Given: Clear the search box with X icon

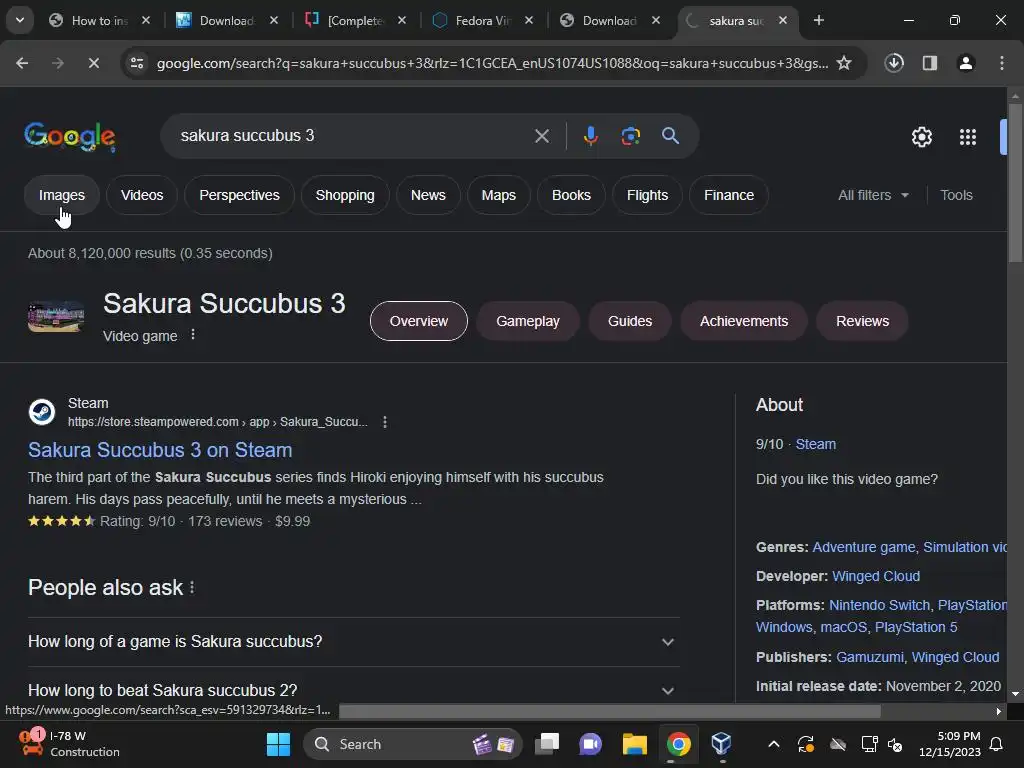Looking at the screenshot, I should (541, 136).
